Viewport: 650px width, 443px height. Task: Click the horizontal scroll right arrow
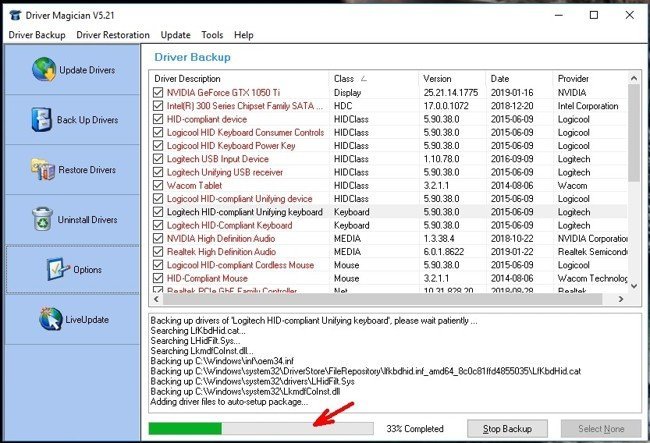coord(621,299)
